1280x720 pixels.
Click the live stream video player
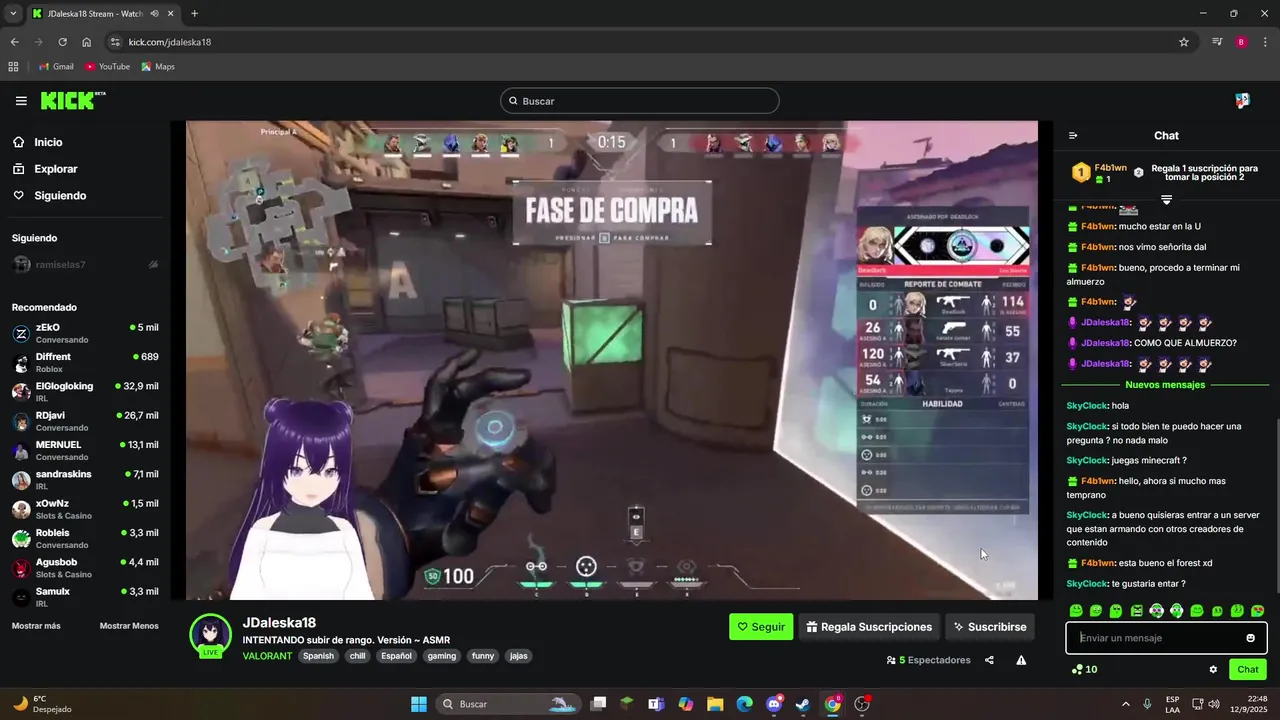click(611, 360)
